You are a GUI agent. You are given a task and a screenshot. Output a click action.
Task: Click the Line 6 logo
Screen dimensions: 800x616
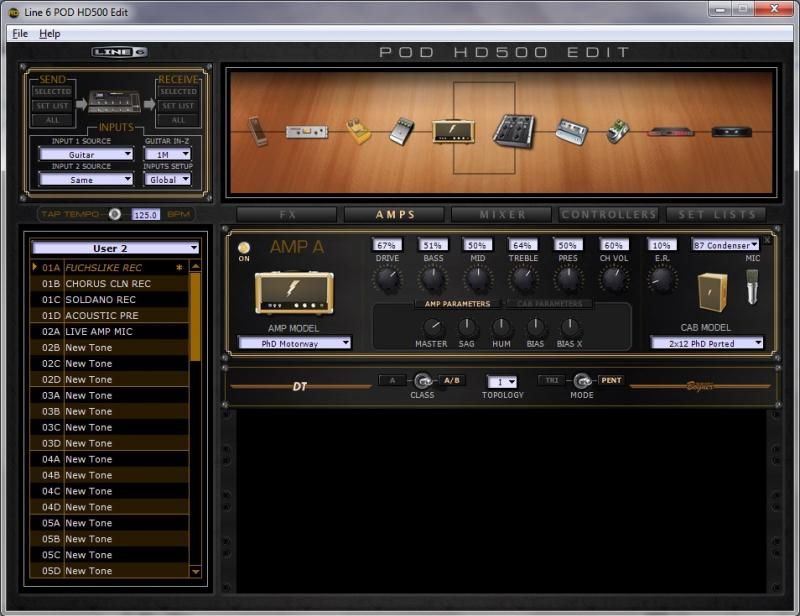[119, 52]
